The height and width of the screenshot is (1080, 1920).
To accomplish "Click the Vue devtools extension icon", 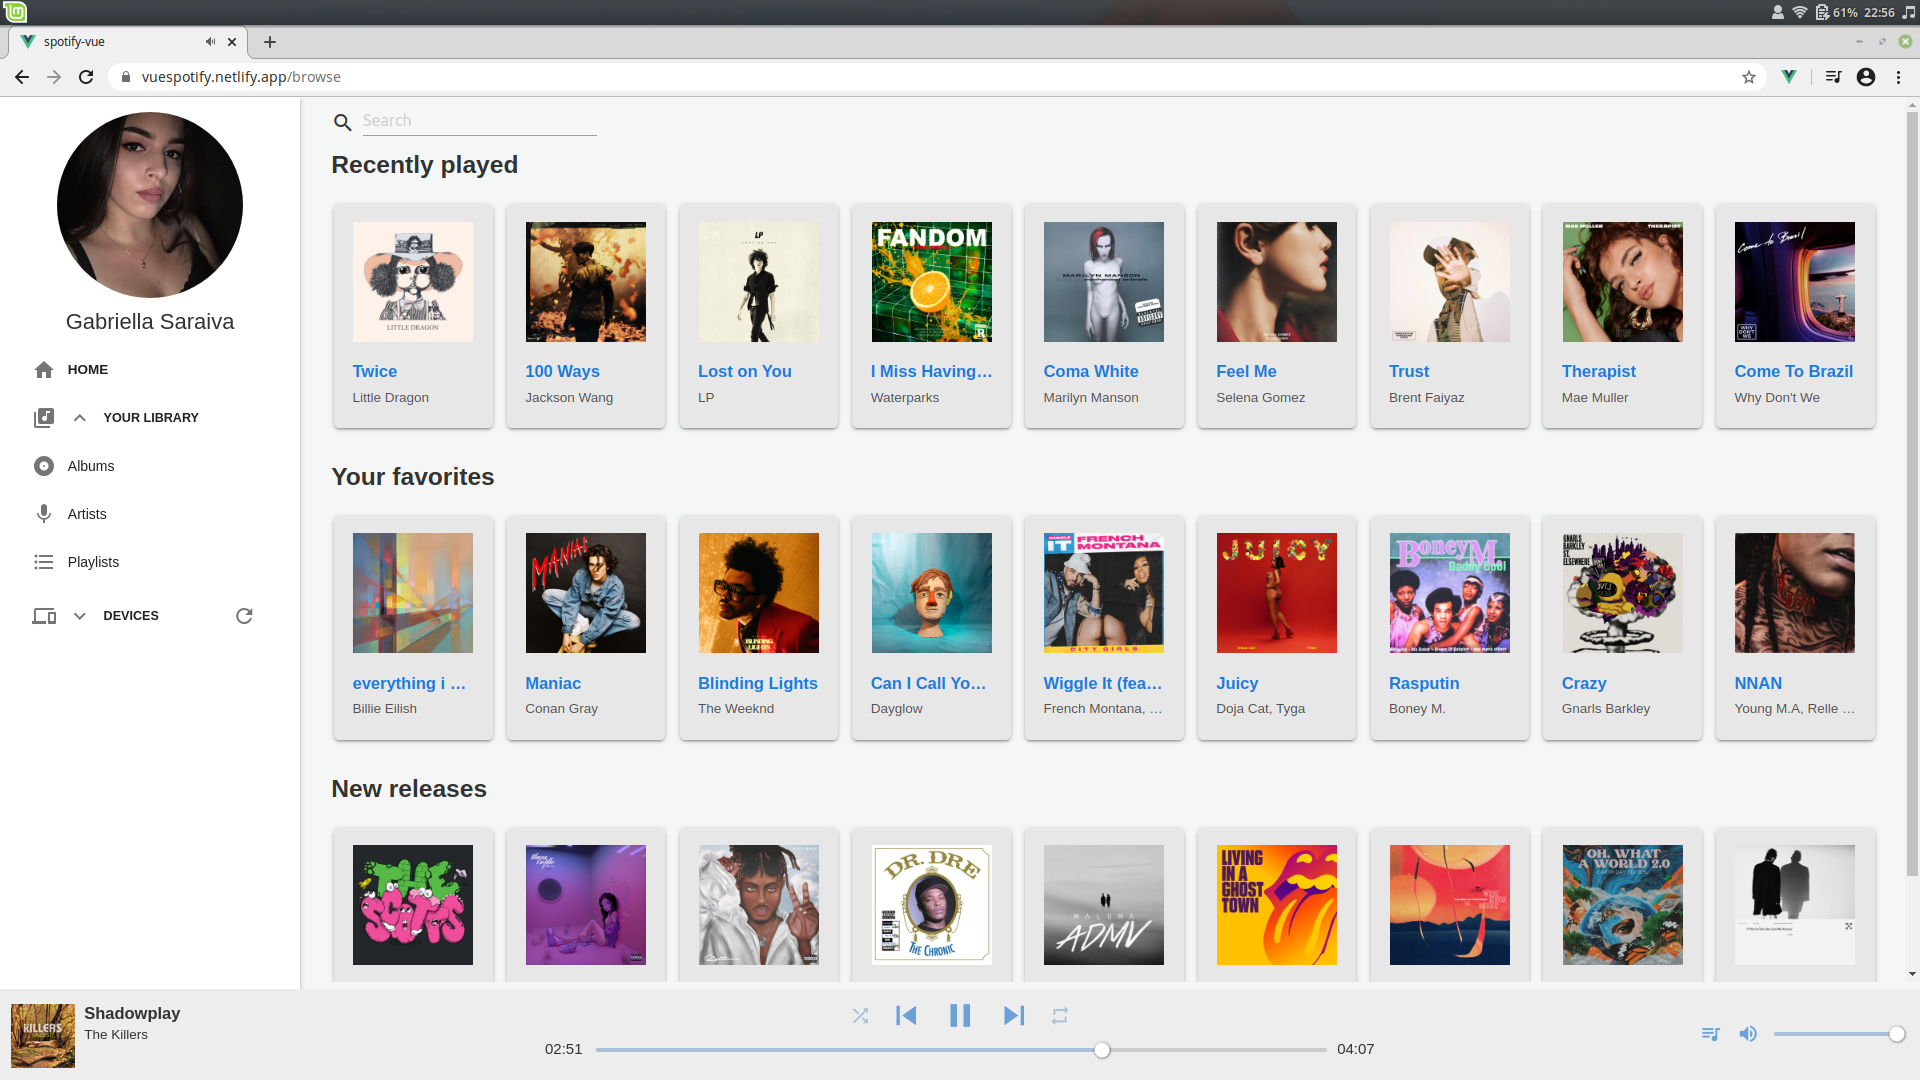I will click(1789, 77).
